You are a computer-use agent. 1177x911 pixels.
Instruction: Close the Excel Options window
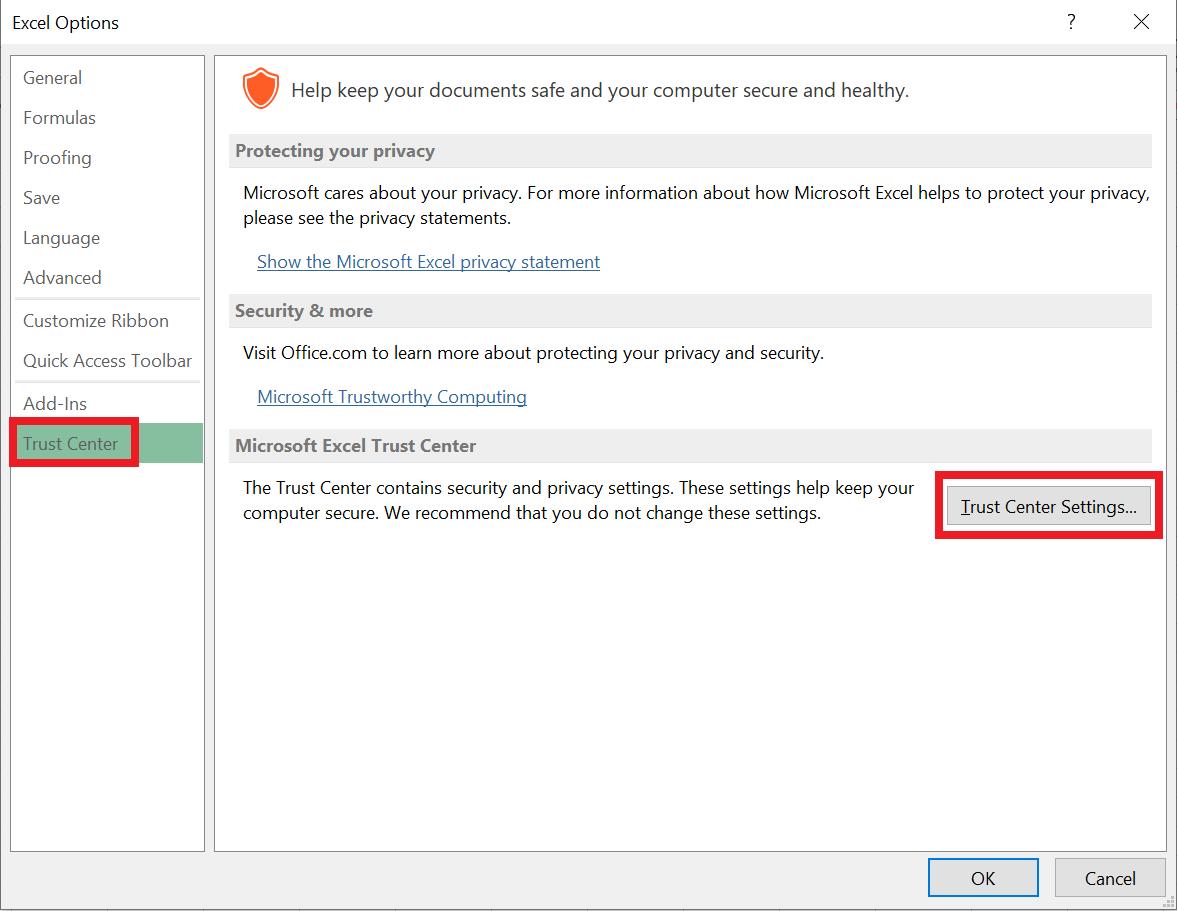click(1141, 21)
